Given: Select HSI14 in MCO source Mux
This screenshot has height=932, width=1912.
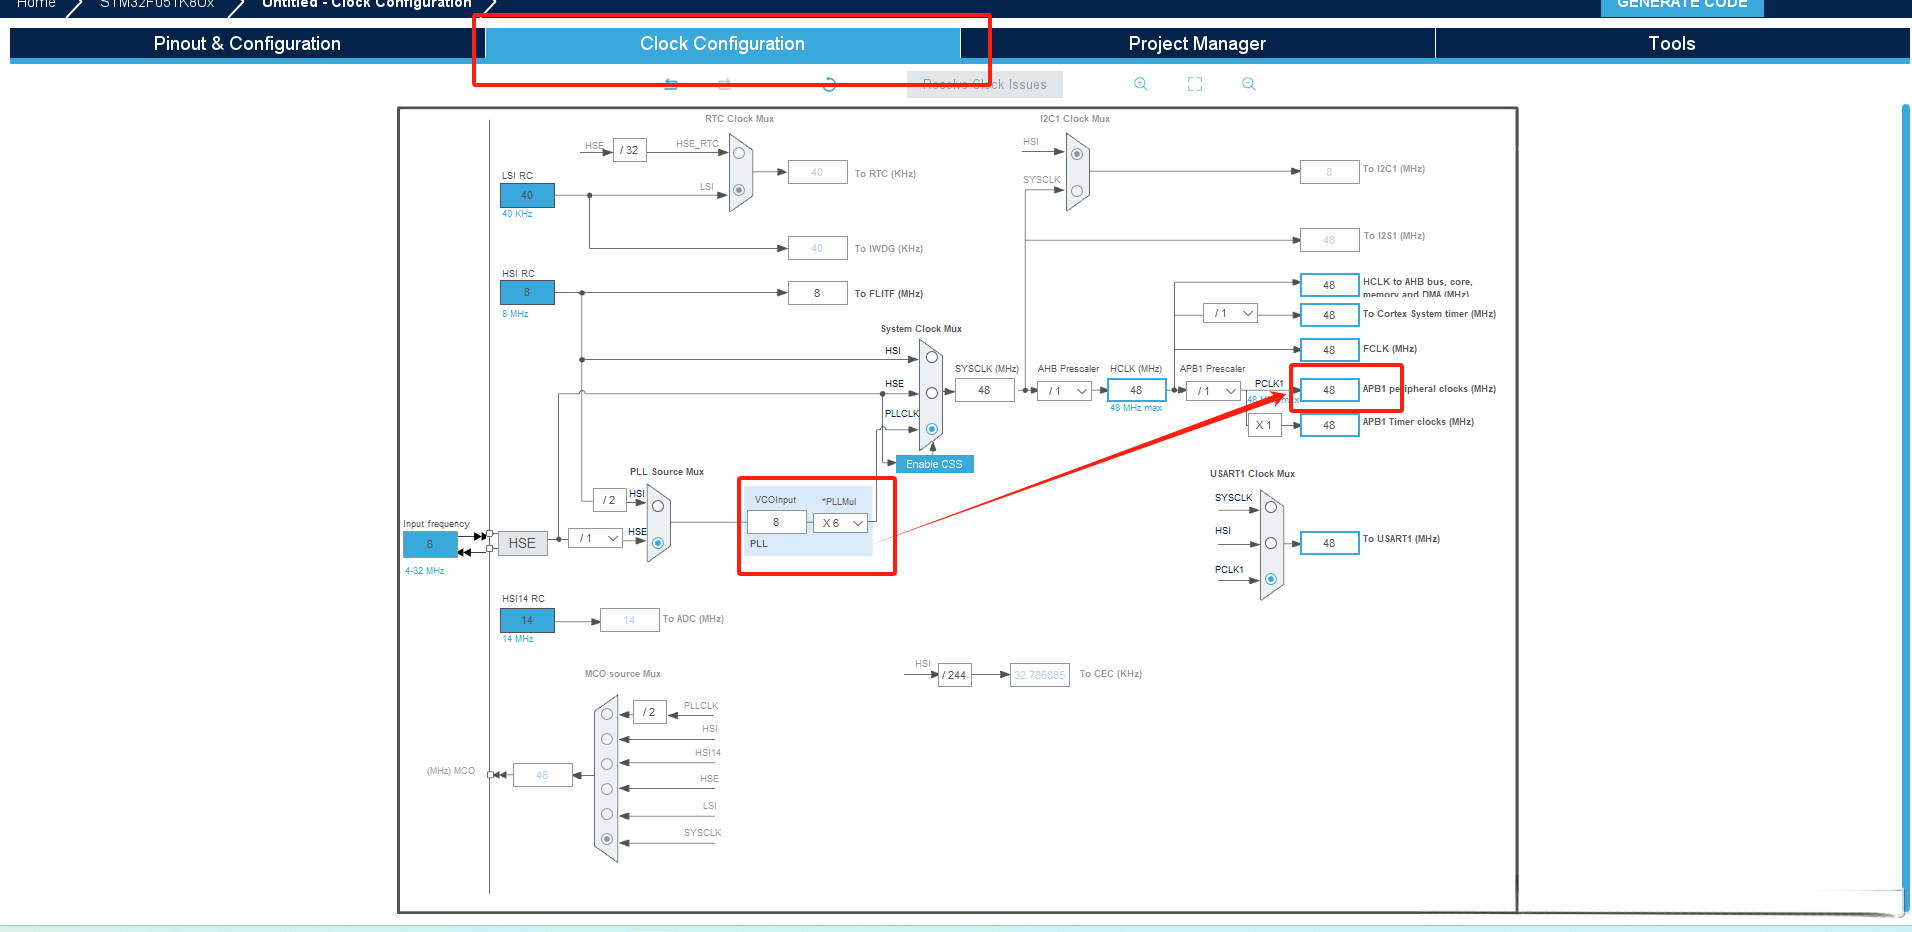Looking at the screenshot, I should (x=607, y=764).
